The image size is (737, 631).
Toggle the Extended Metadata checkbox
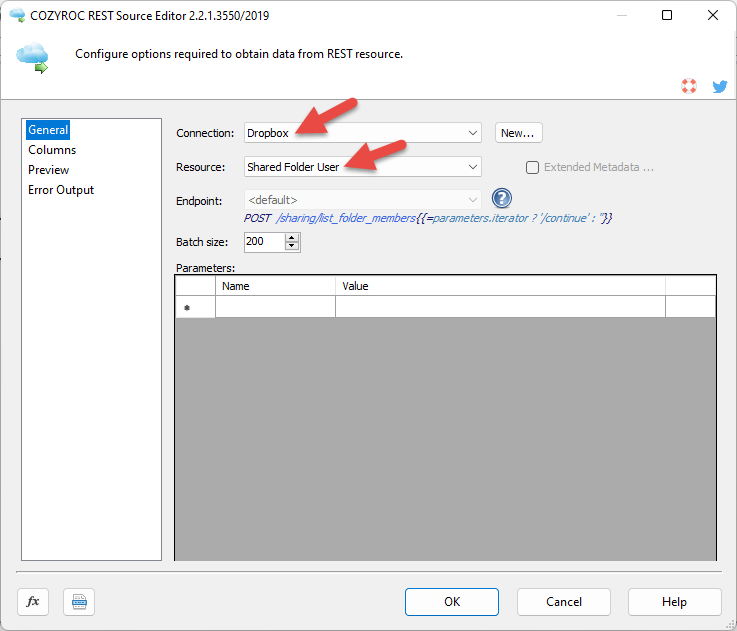(532, 167)
